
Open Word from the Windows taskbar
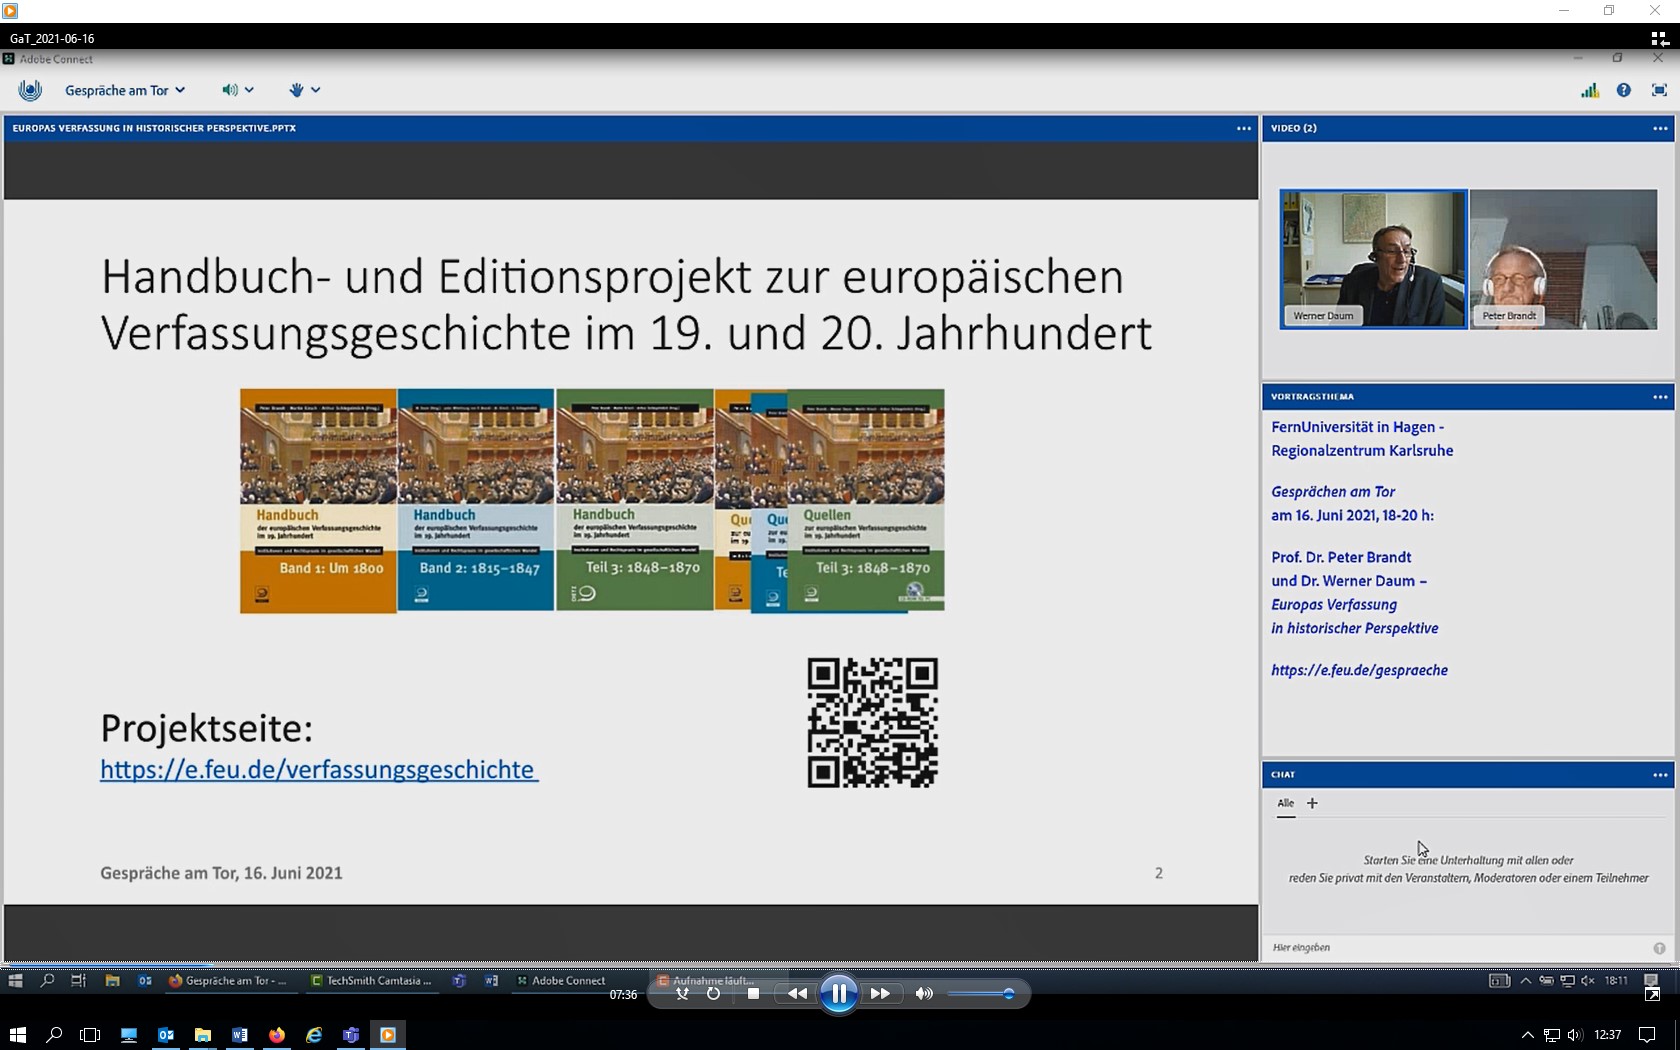coord(240,1035)
